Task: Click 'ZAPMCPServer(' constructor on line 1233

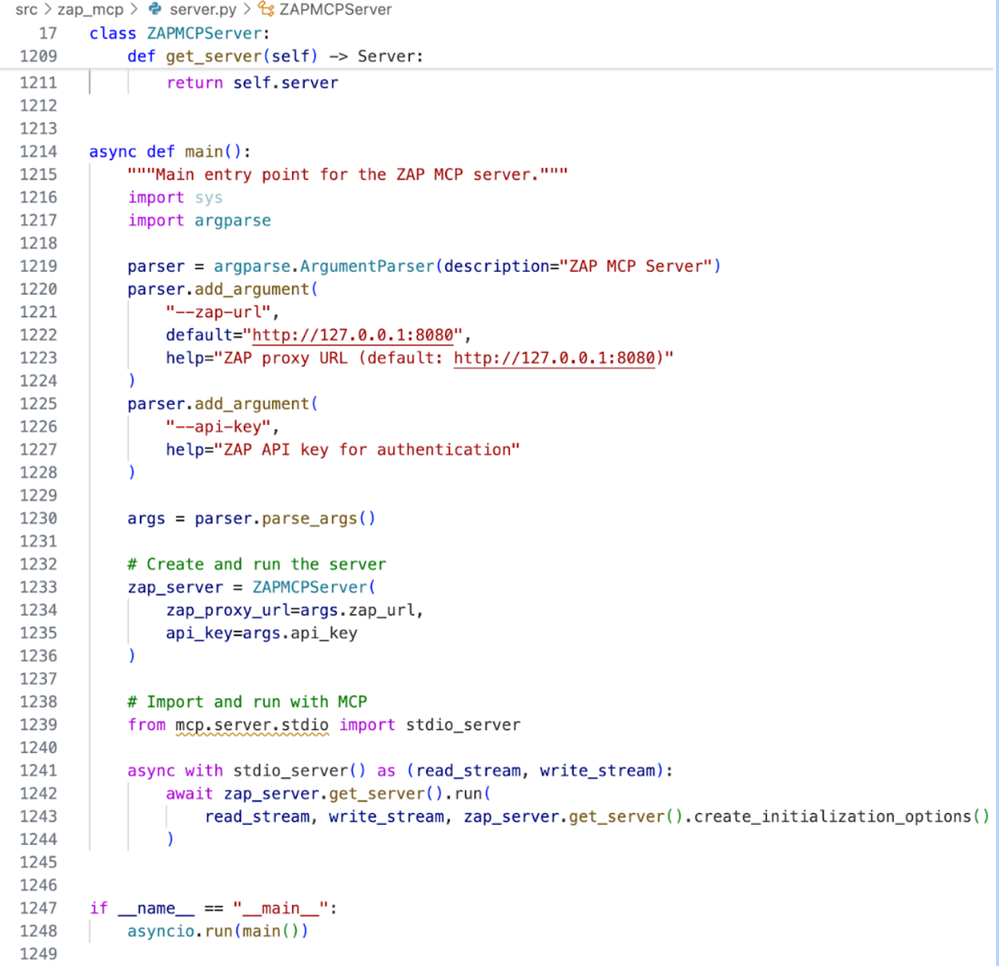Action: pos(314,588)
